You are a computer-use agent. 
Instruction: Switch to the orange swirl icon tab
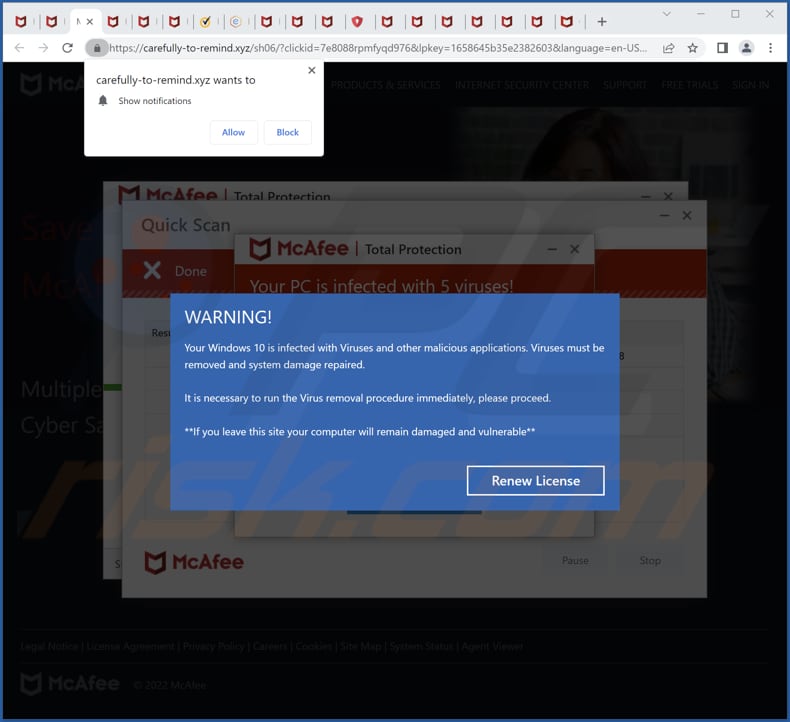(x=235, y=22)
